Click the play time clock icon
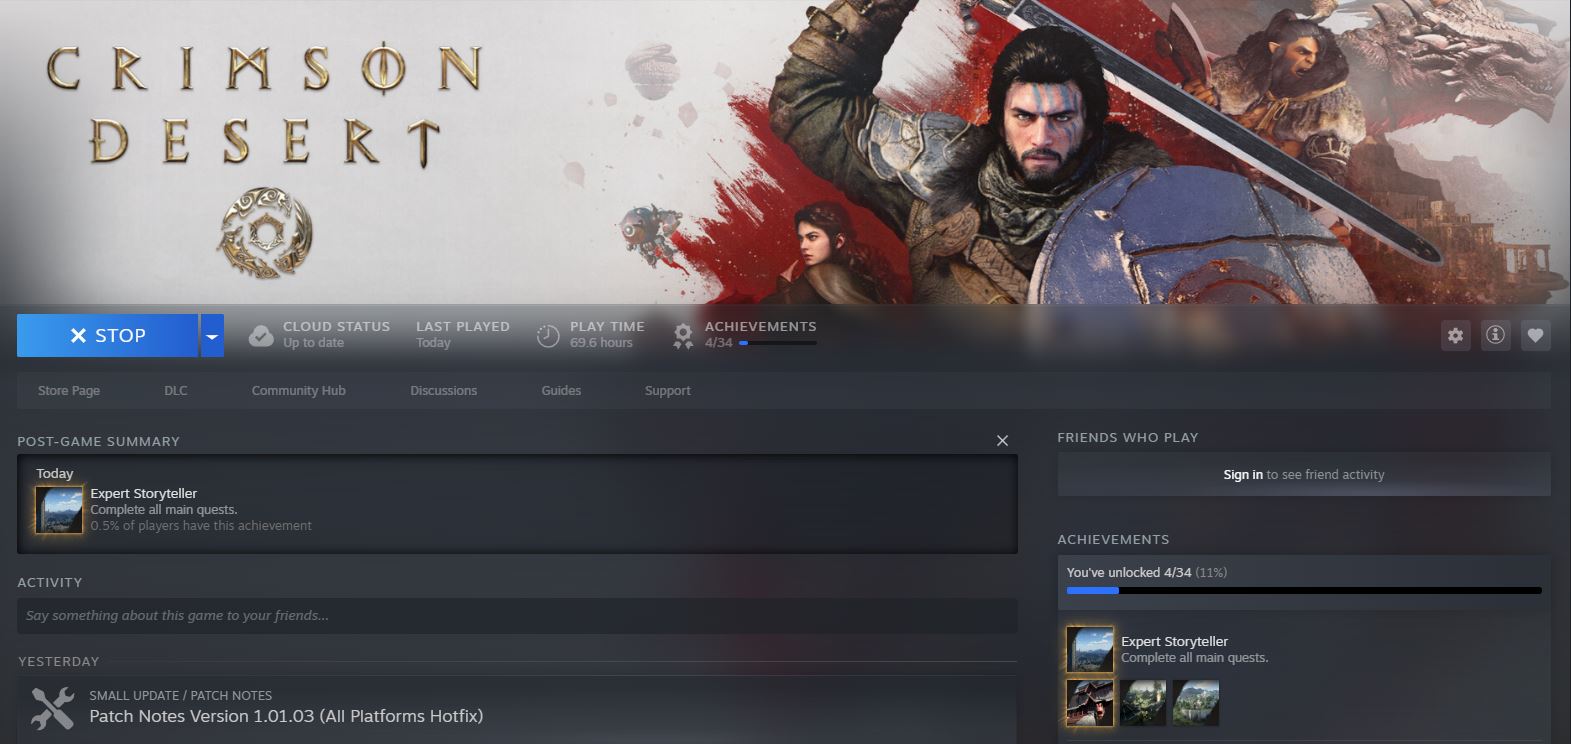Image resolution: width=1571 pixels, height=744 pixels. click(548, 335)
